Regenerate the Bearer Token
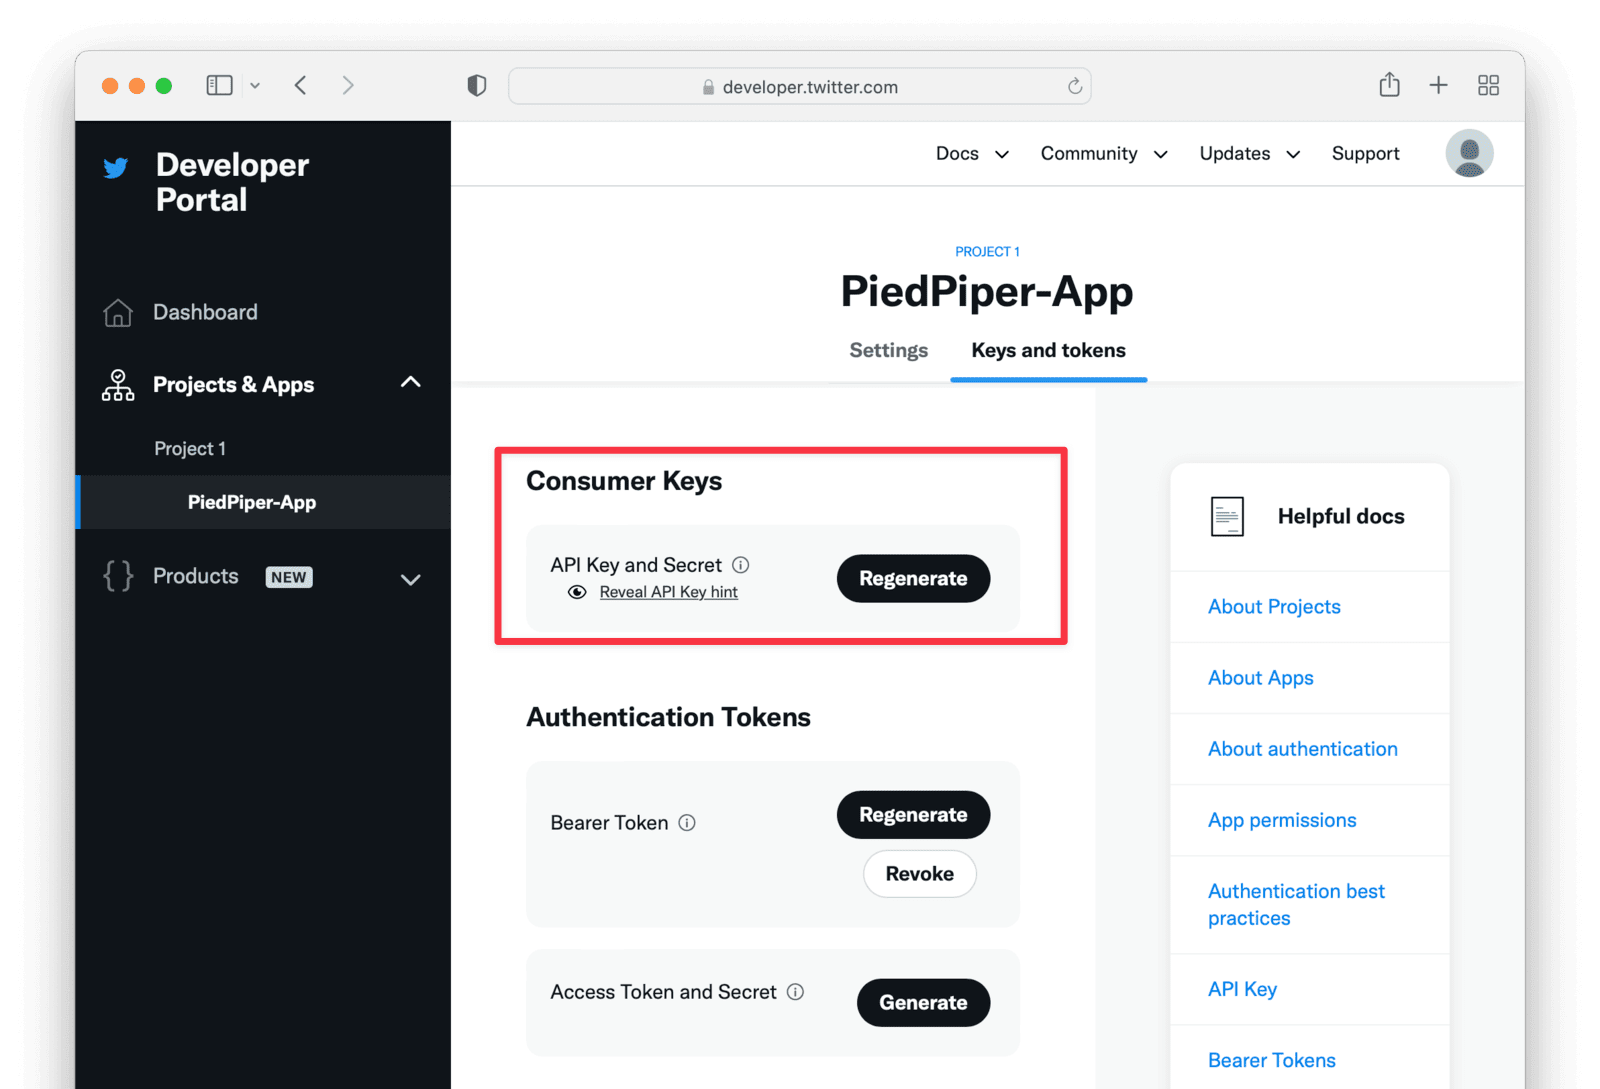This screenshot has height=1089, width=1600. [x=912, y=814]
